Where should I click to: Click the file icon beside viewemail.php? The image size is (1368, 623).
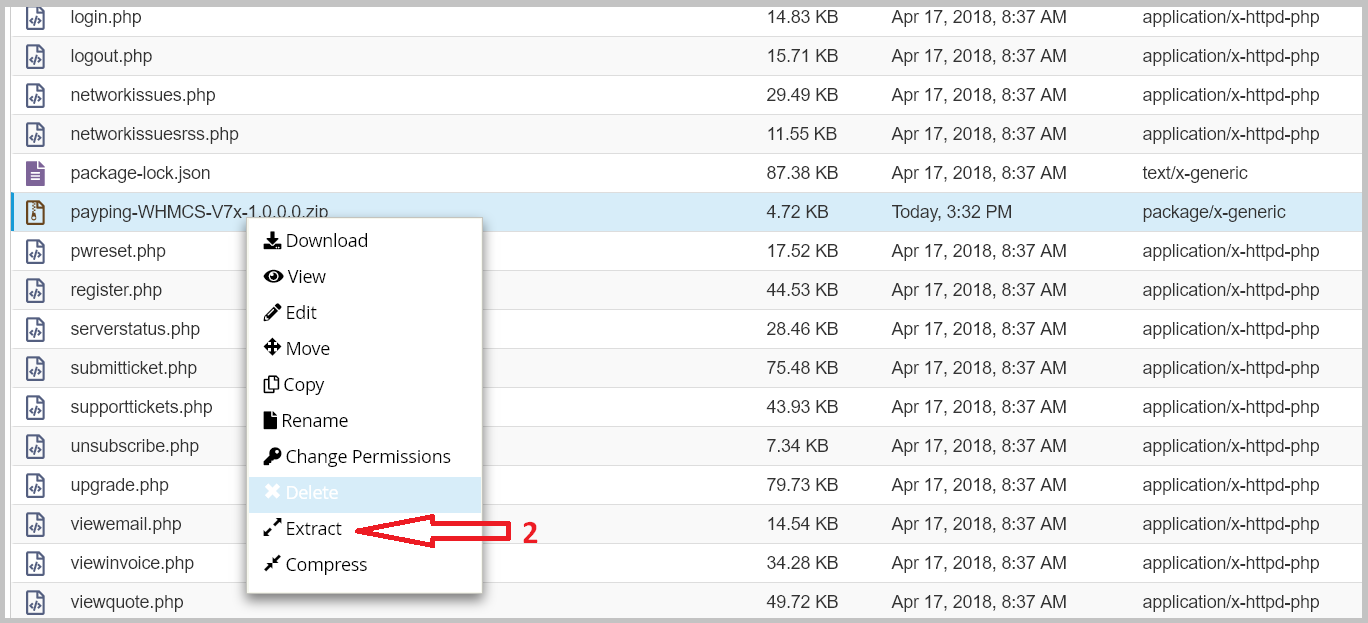35,525
